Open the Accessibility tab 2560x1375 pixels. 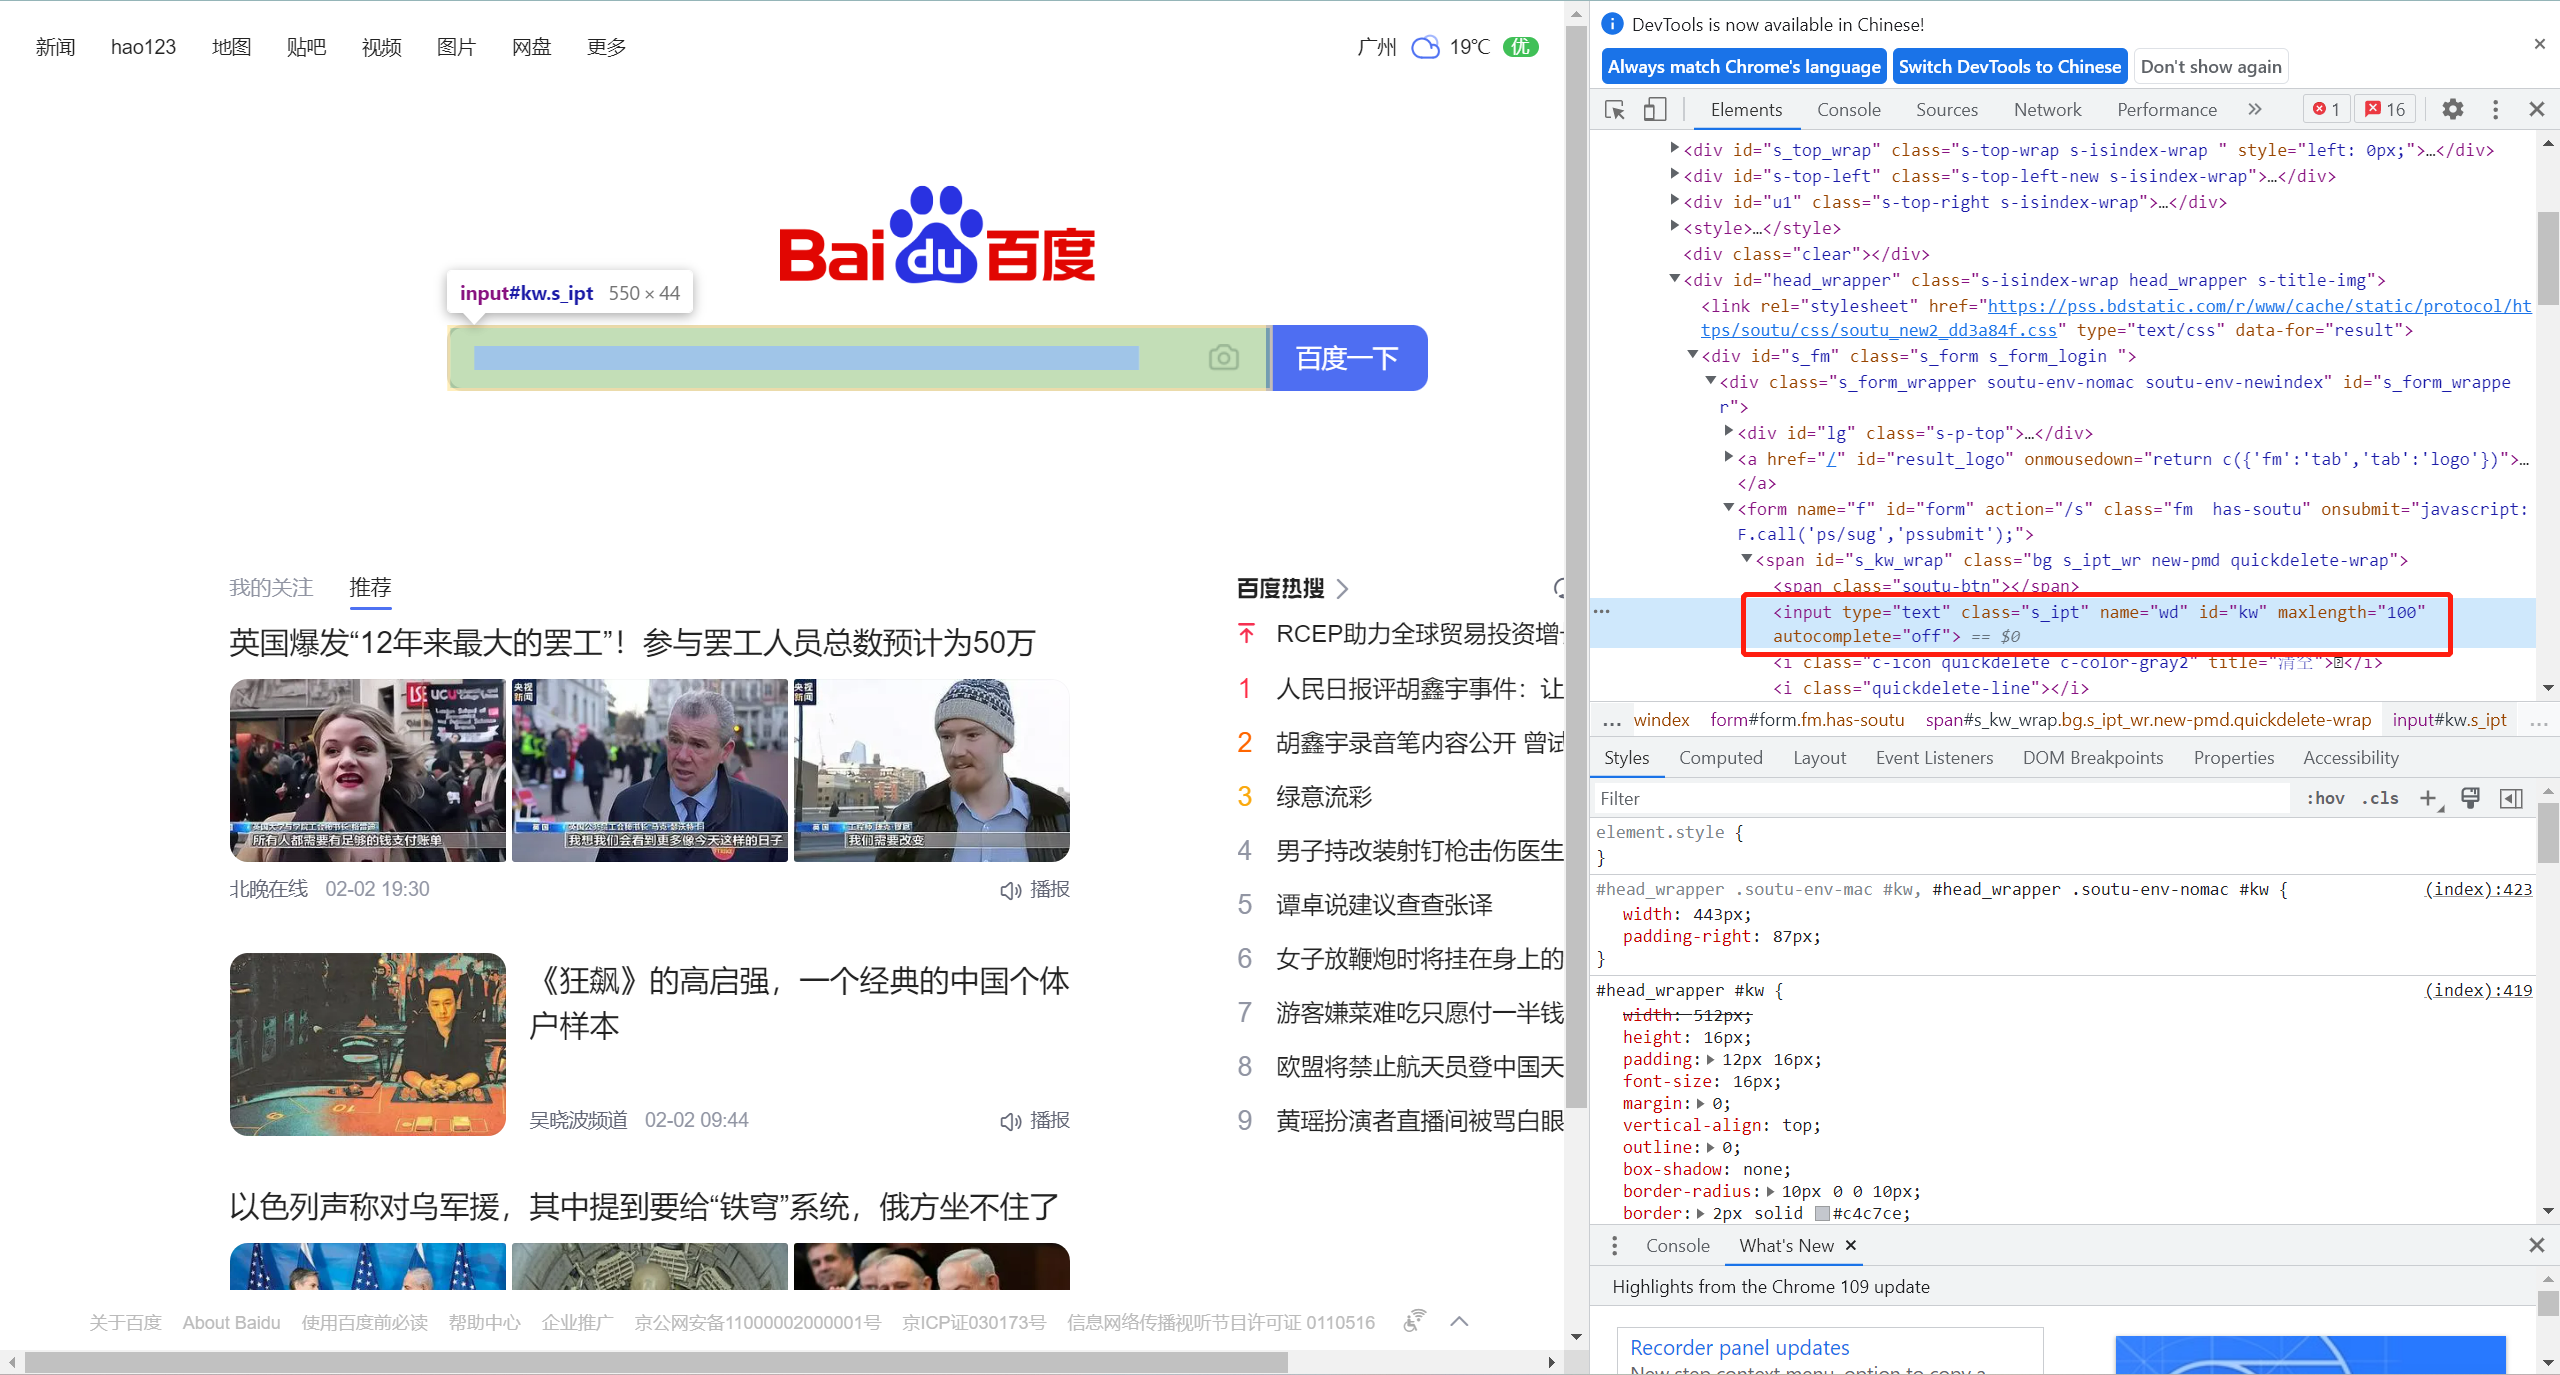point(2350,758)
